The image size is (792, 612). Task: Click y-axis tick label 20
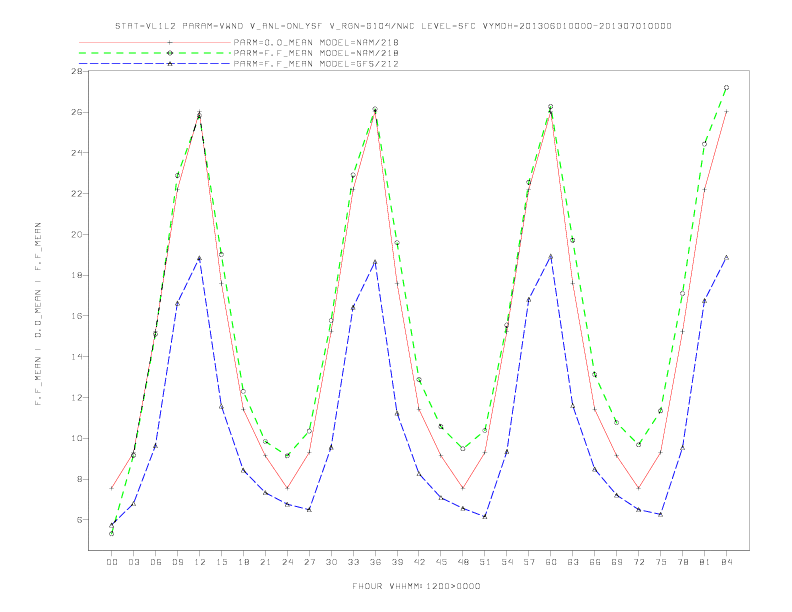click(x=77, y=234)
